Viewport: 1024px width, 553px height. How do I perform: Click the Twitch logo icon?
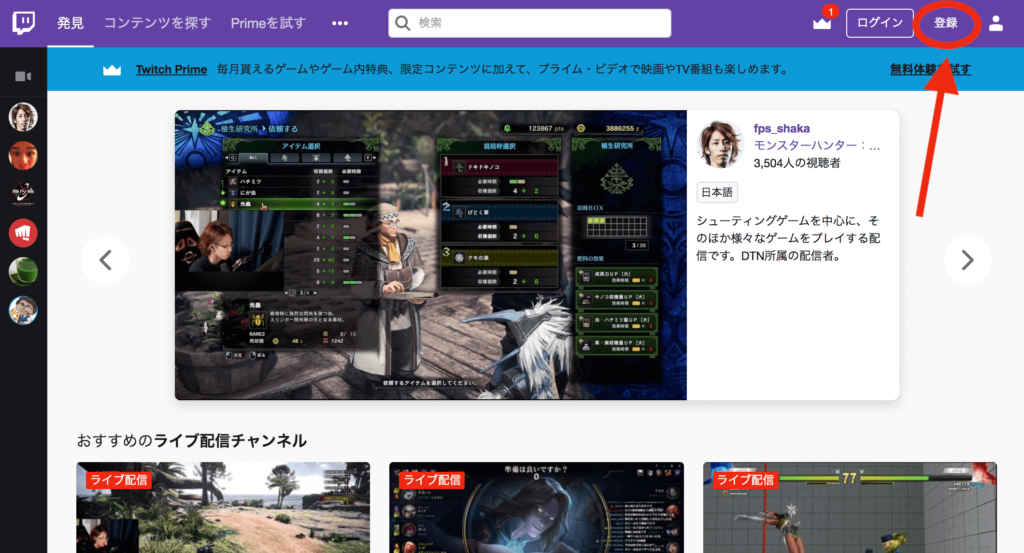[x=24, y=23]
